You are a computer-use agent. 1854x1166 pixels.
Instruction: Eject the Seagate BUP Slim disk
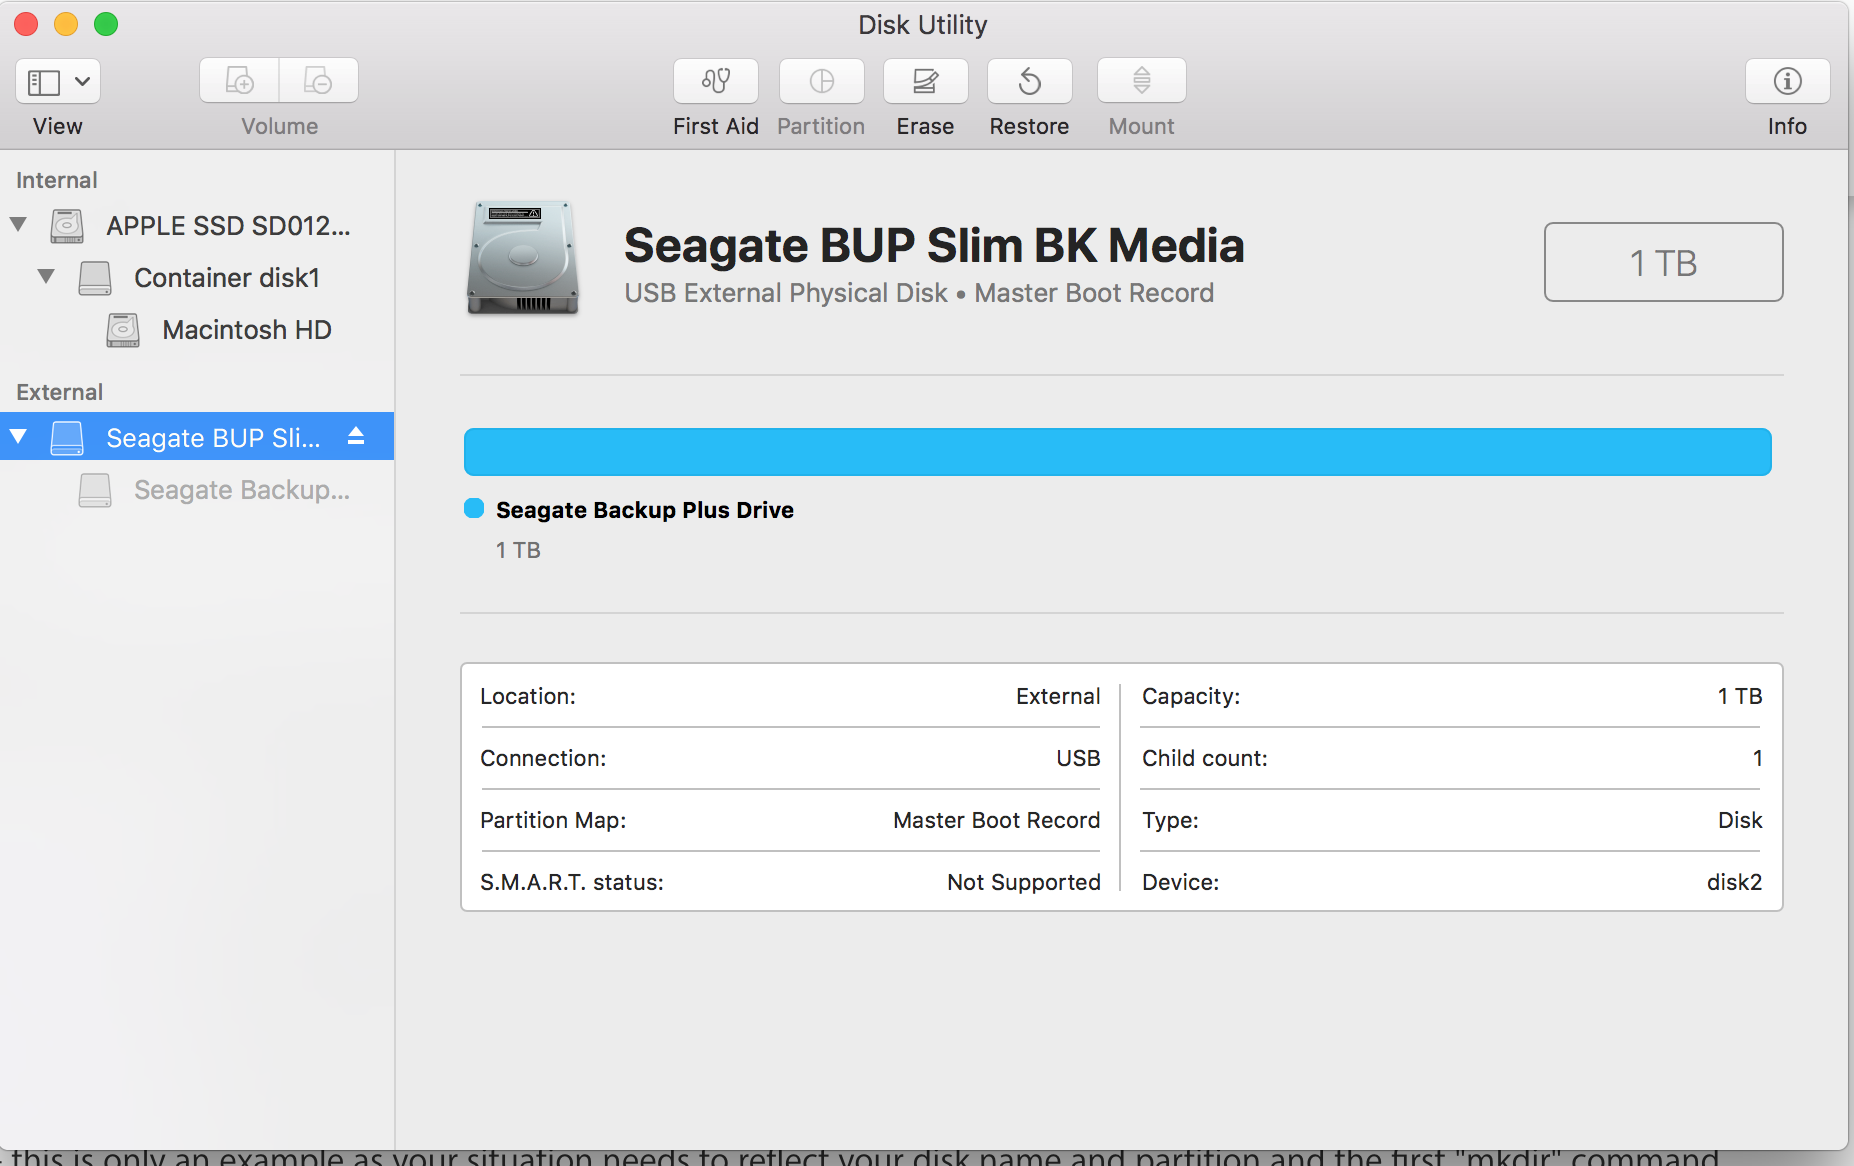click(356, 436)
